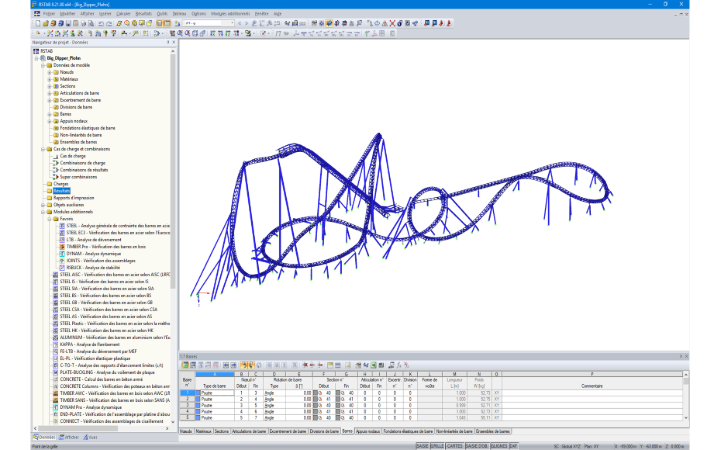Click the Cas de charge tree icon
Image resolution: width=720 pixels, height=450 pixels.
56,156
